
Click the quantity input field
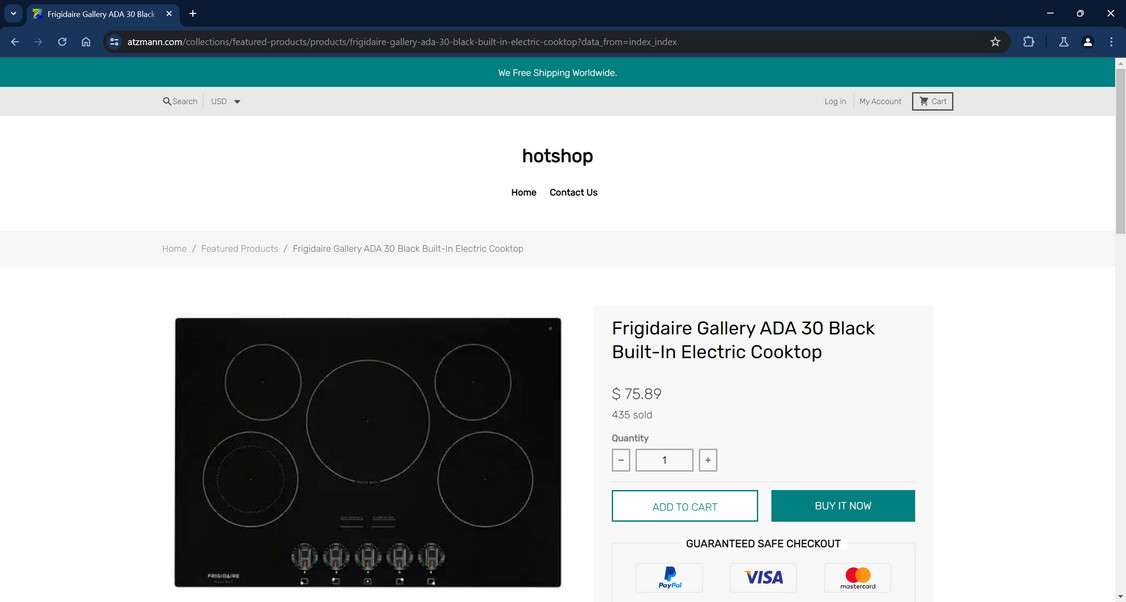pos(664,460)
